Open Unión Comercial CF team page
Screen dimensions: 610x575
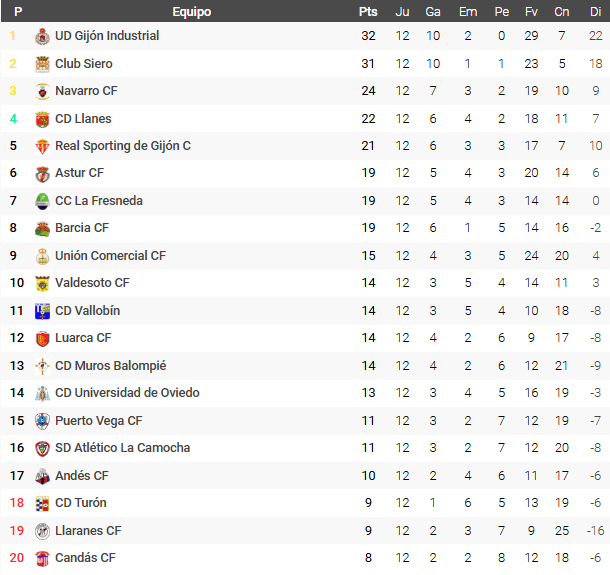110,256
